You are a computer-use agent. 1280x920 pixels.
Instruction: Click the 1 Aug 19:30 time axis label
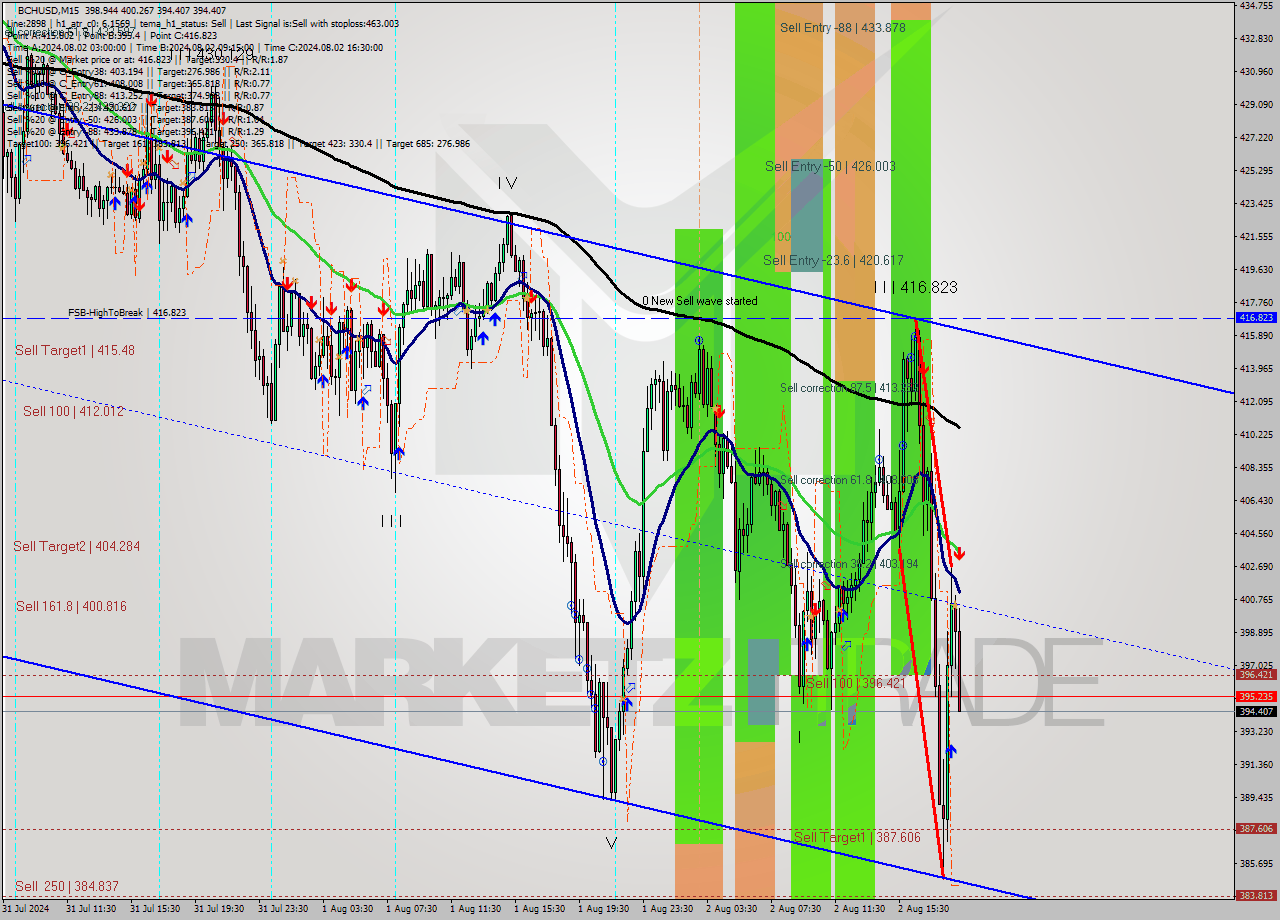[603, 910]
